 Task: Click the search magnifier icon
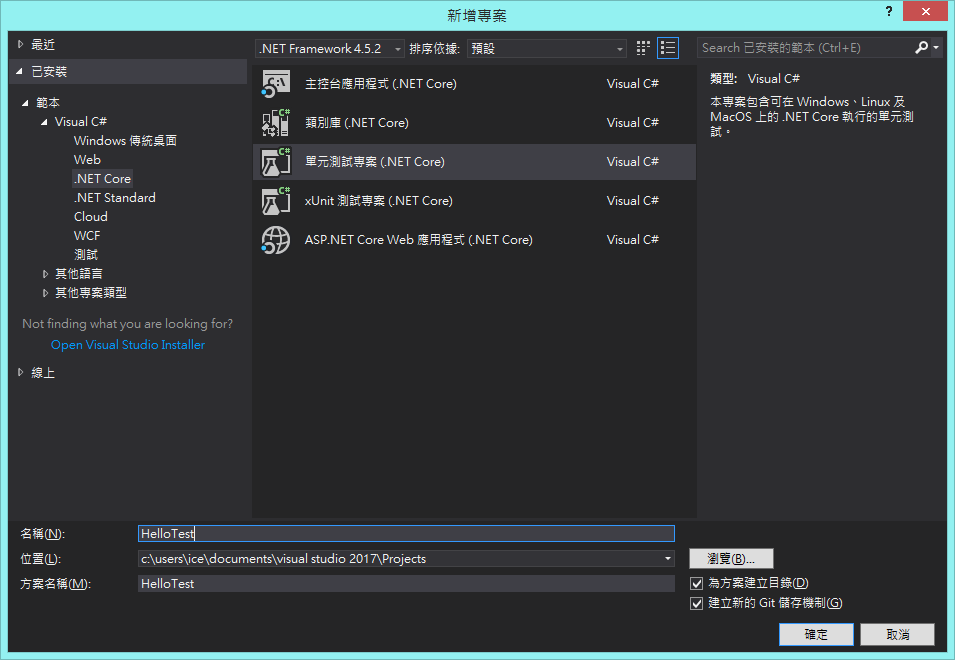pos(922,47)
